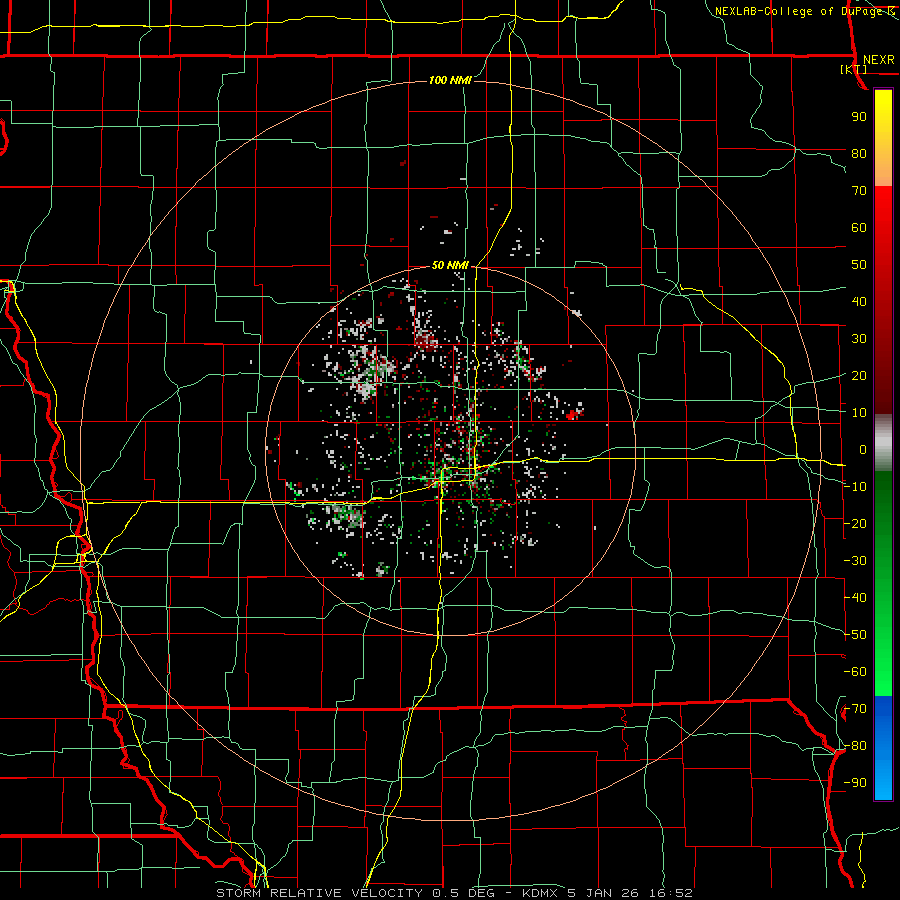This screenshot has width=900, height=900.
Task: Pick the bright red segment of the color scale
Action: [883, 212]
